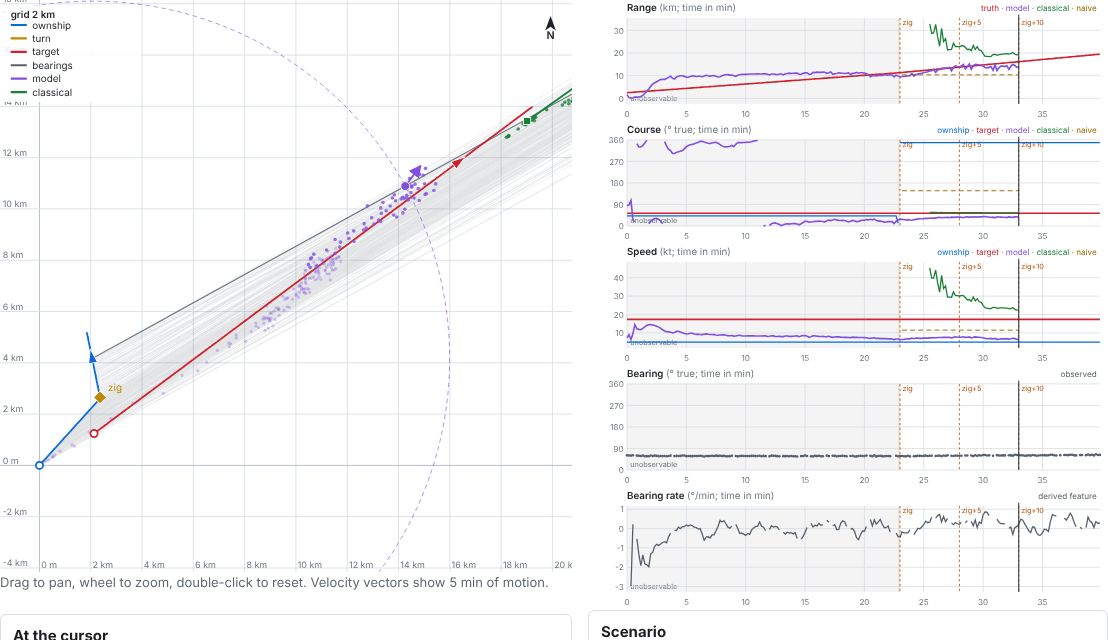Click "ownship" in the Course chart legend
1108x640 pixels.
point(953,130)
